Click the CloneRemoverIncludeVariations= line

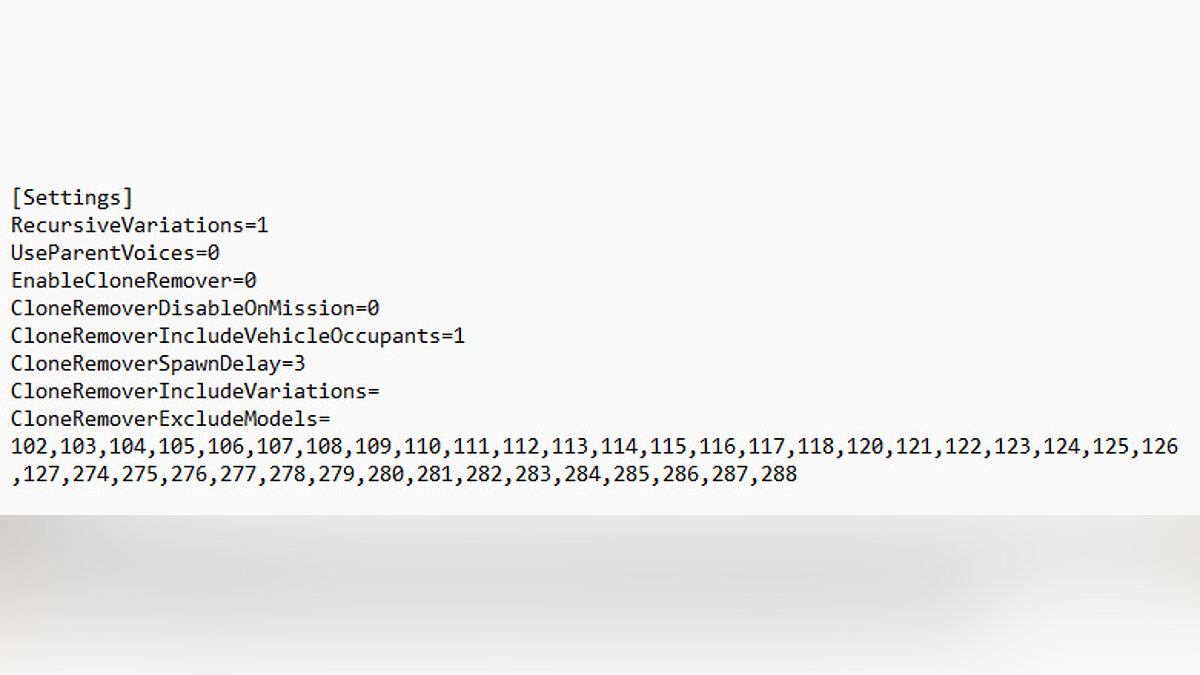point(195,391)
